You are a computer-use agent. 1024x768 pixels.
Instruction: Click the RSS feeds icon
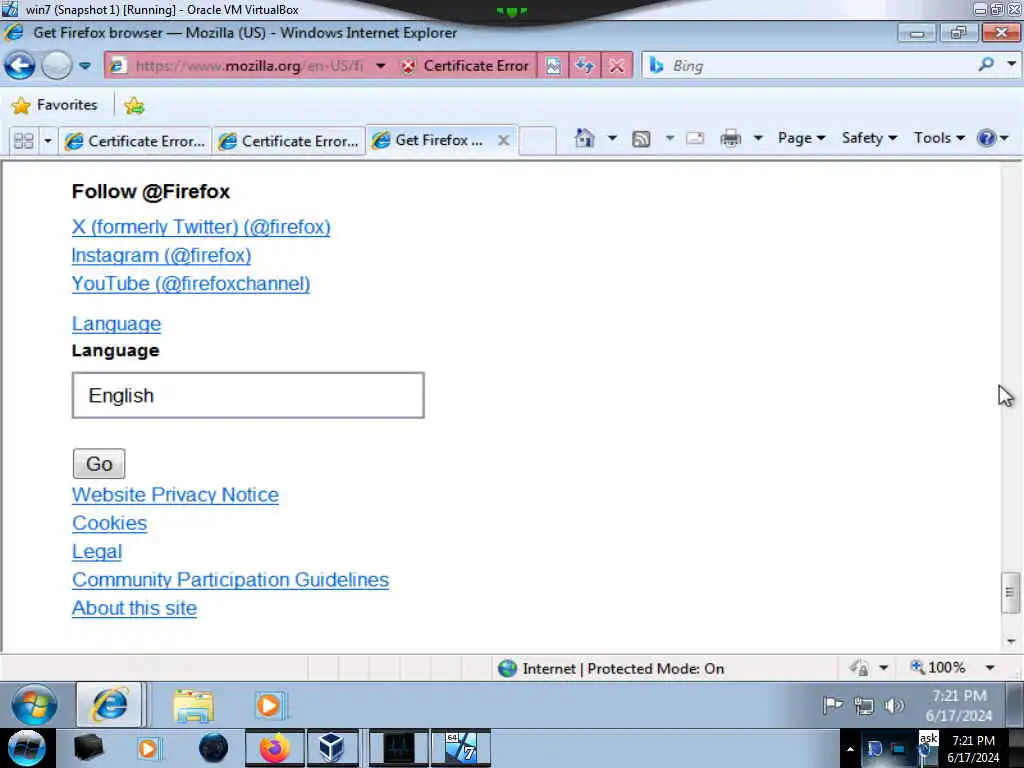pyautogui.click(x=641, y=138)
